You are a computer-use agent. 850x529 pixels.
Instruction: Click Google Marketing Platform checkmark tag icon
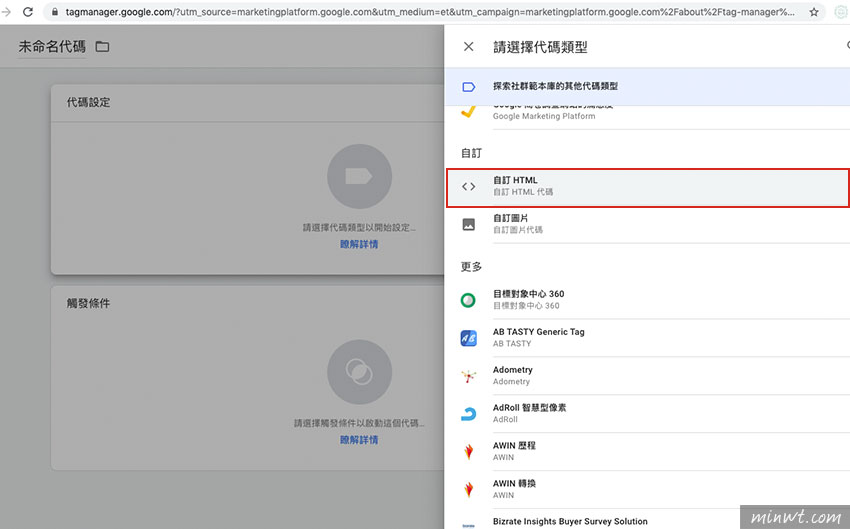(x=468, y=112)
